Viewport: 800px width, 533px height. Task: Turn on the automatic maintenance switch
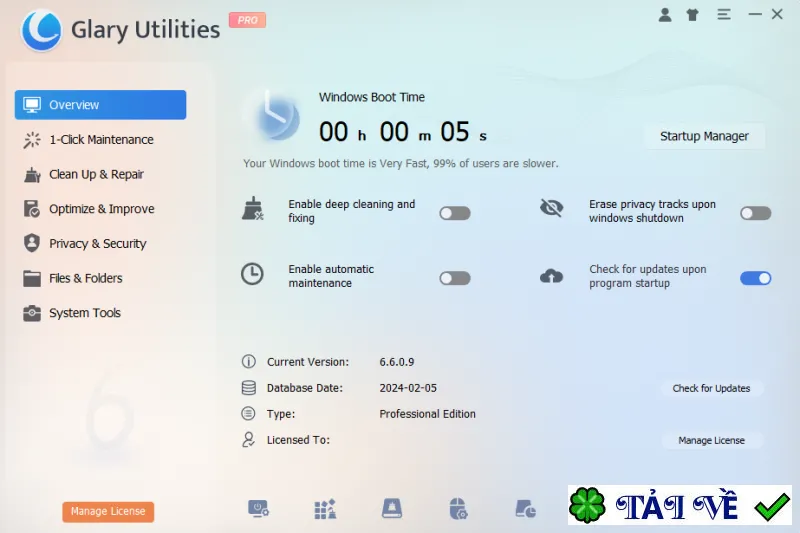pyautogui.click(x=455, y=278)
